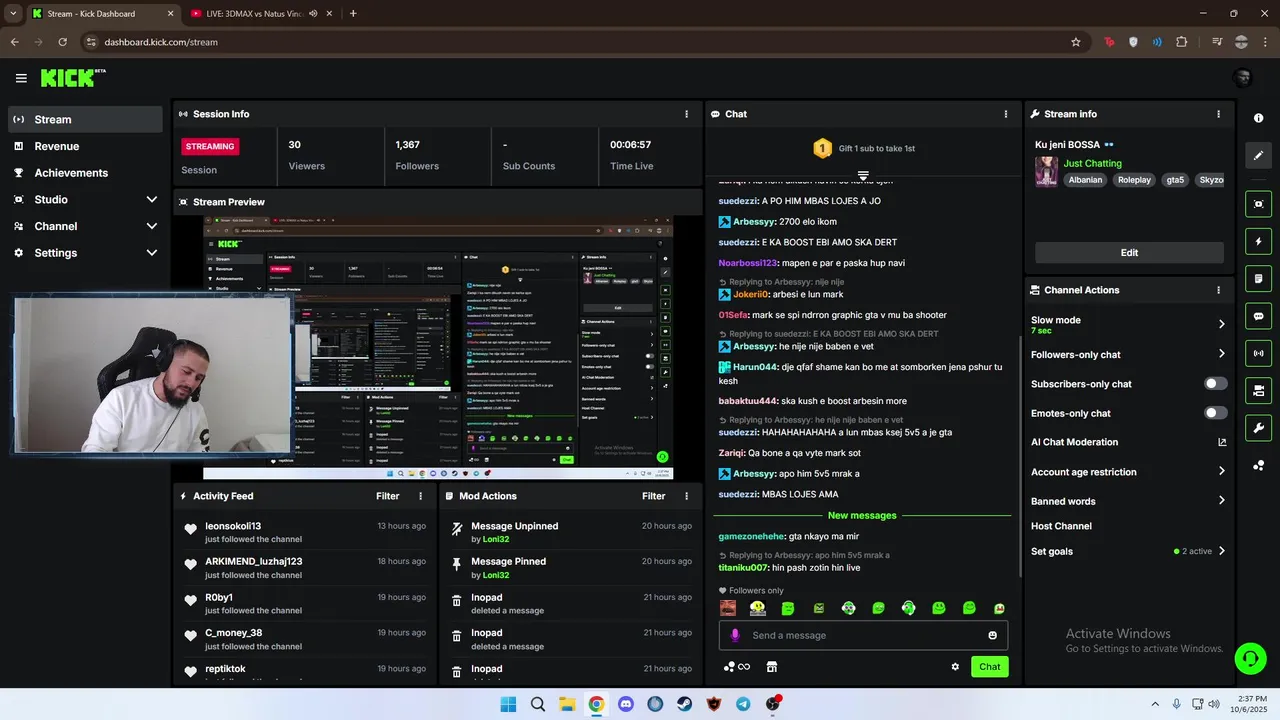Open Windows Start menu
This screenshot has height=720, width=1280.
click(508, 704)
